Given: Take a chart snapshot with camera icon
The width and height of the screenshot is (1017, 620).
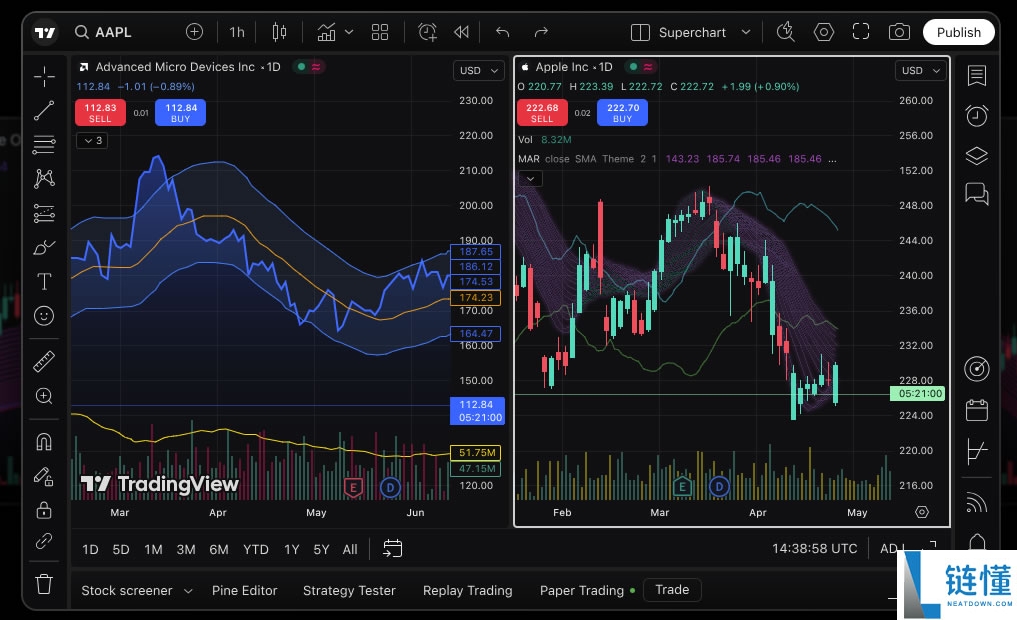Looking at the screenshot, I should point(899,32).
